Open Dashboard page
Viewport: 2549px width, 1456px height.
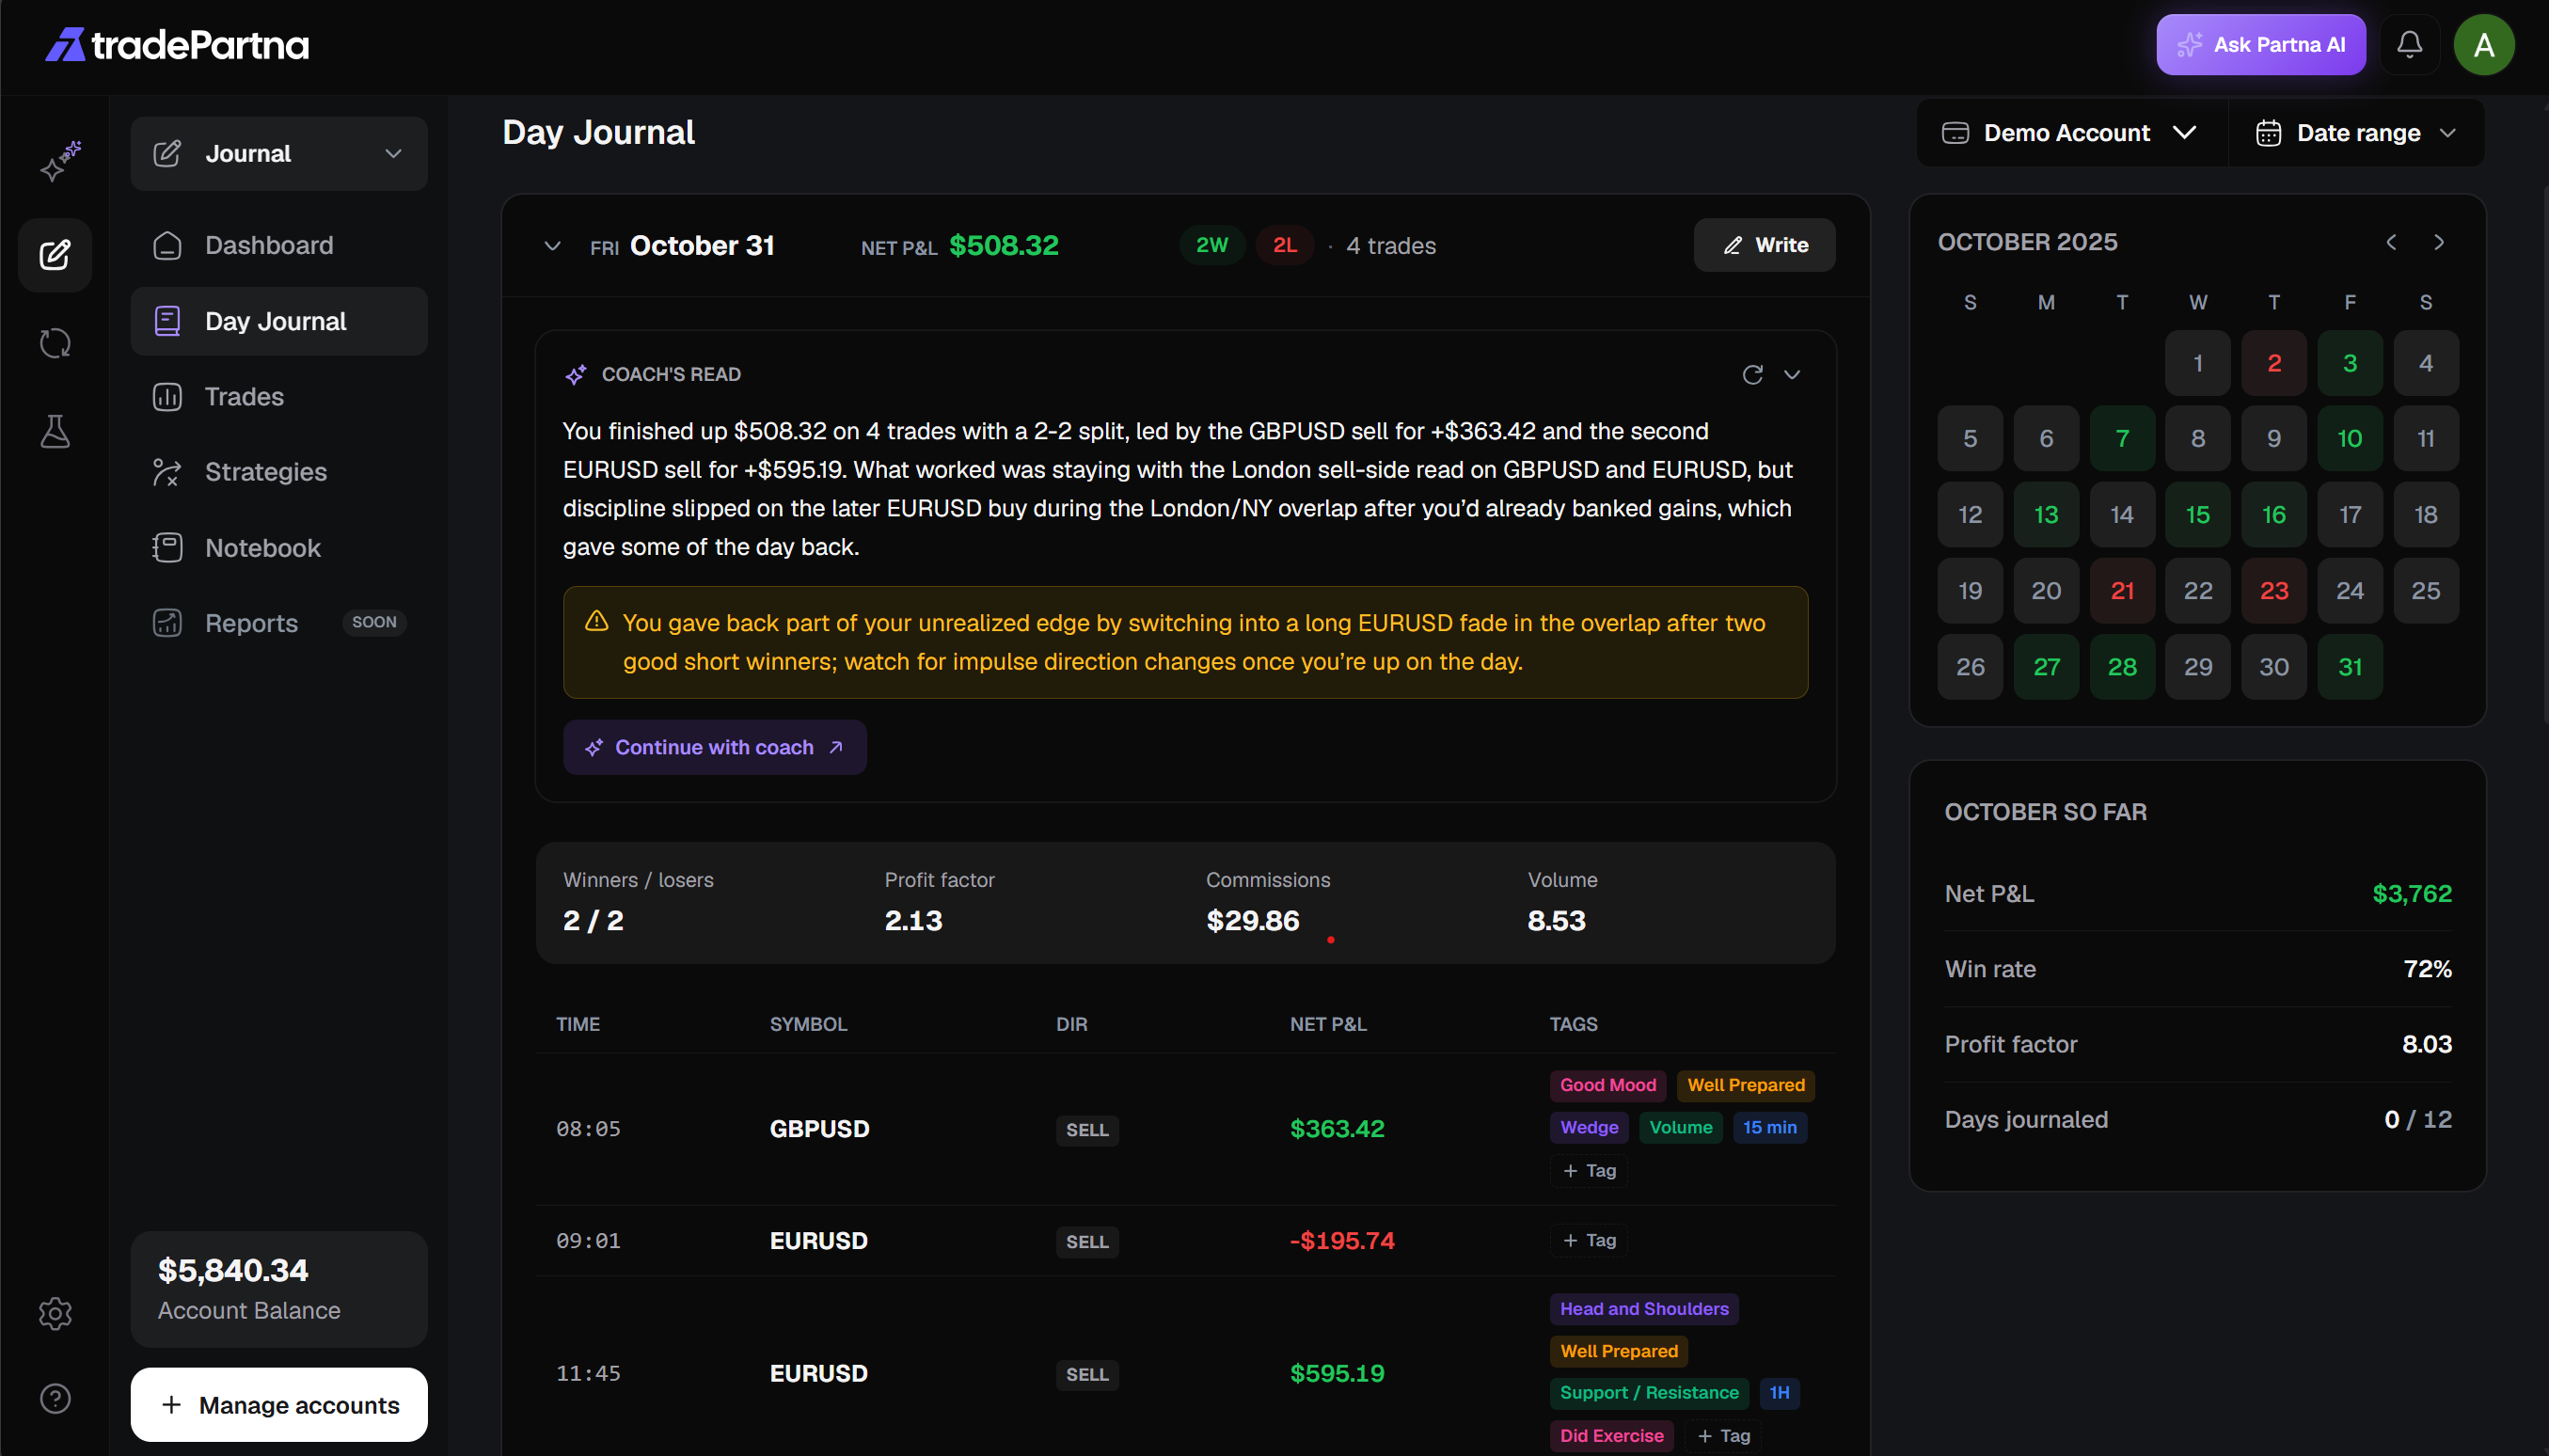pos(279,245)
